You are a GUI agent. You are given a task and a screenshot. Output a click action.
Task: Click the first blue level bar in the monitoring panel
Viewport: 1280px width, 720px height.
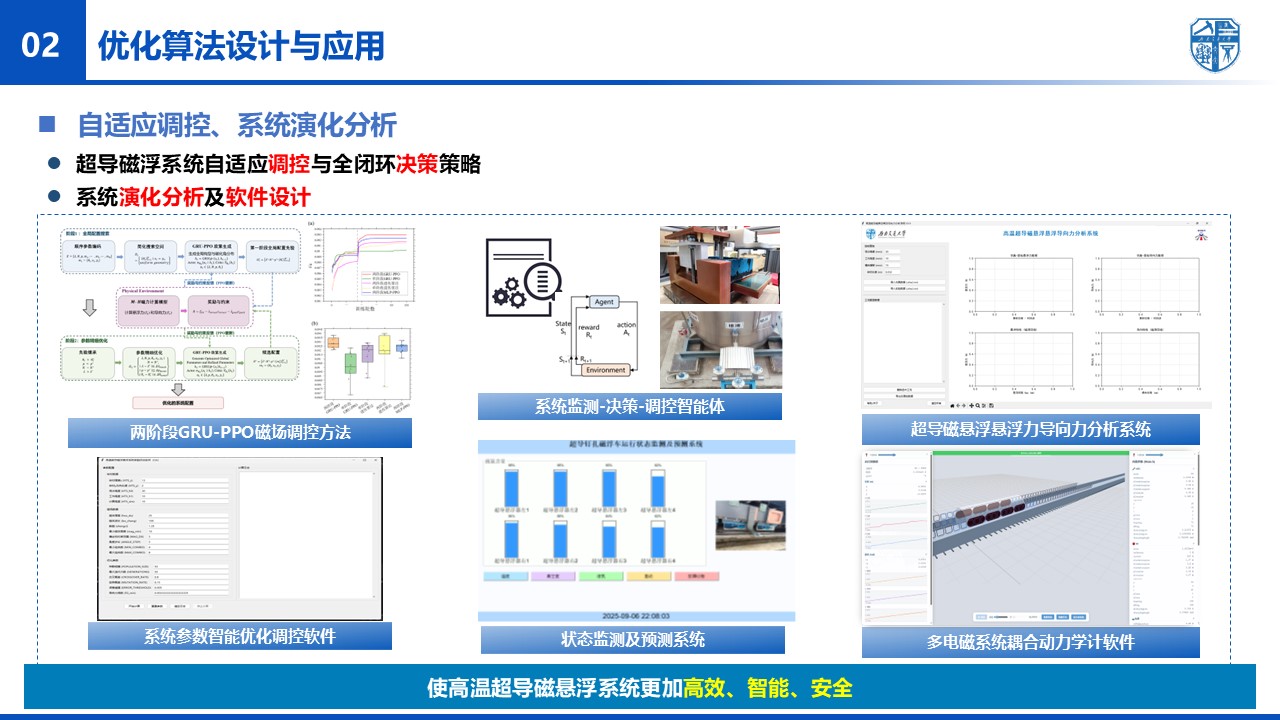pos(512,489)
